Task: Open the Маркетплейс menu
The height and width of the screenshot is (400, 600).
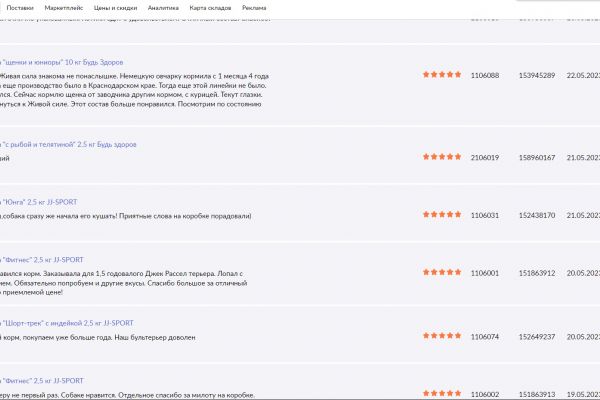Action: [x=64, y=8]
